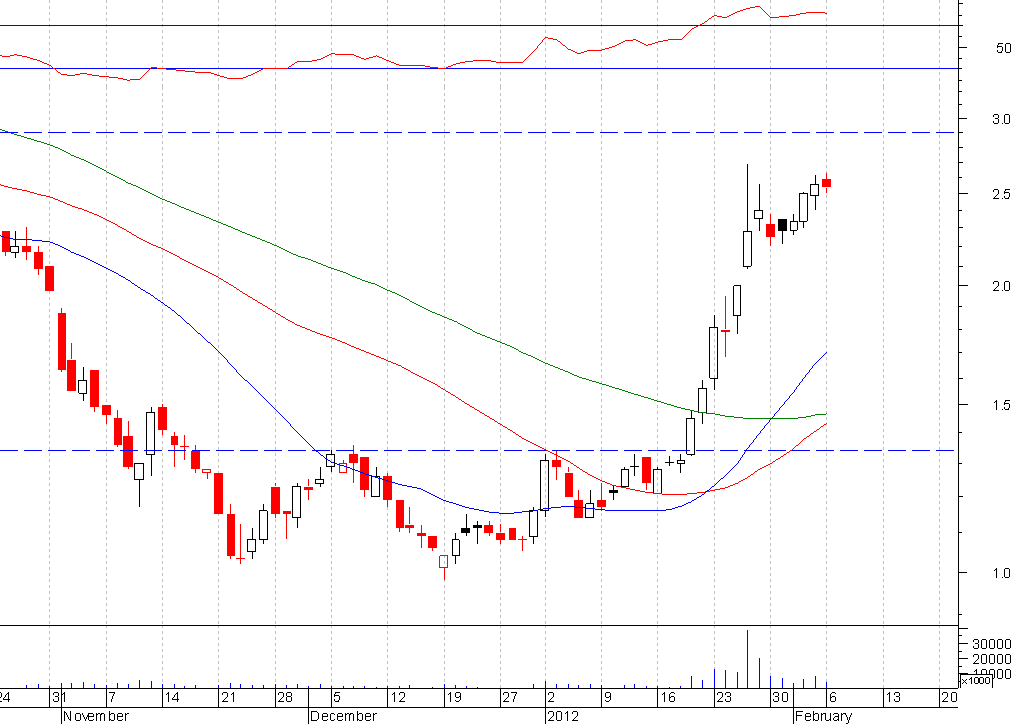Click the January 16 date label
This screenshot has height=724, width=1015.
(x=667, y=697)
